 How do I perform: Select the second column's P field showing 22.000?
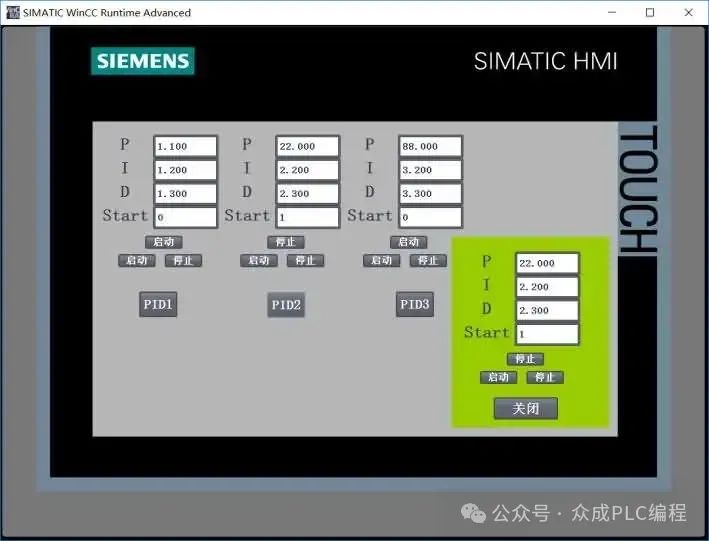[307, 147]
